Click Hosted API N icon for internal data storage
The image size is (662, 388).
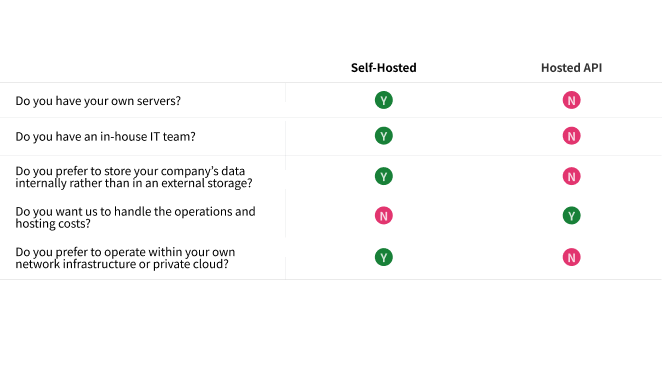pyautogui.click(x=571, y=176)
